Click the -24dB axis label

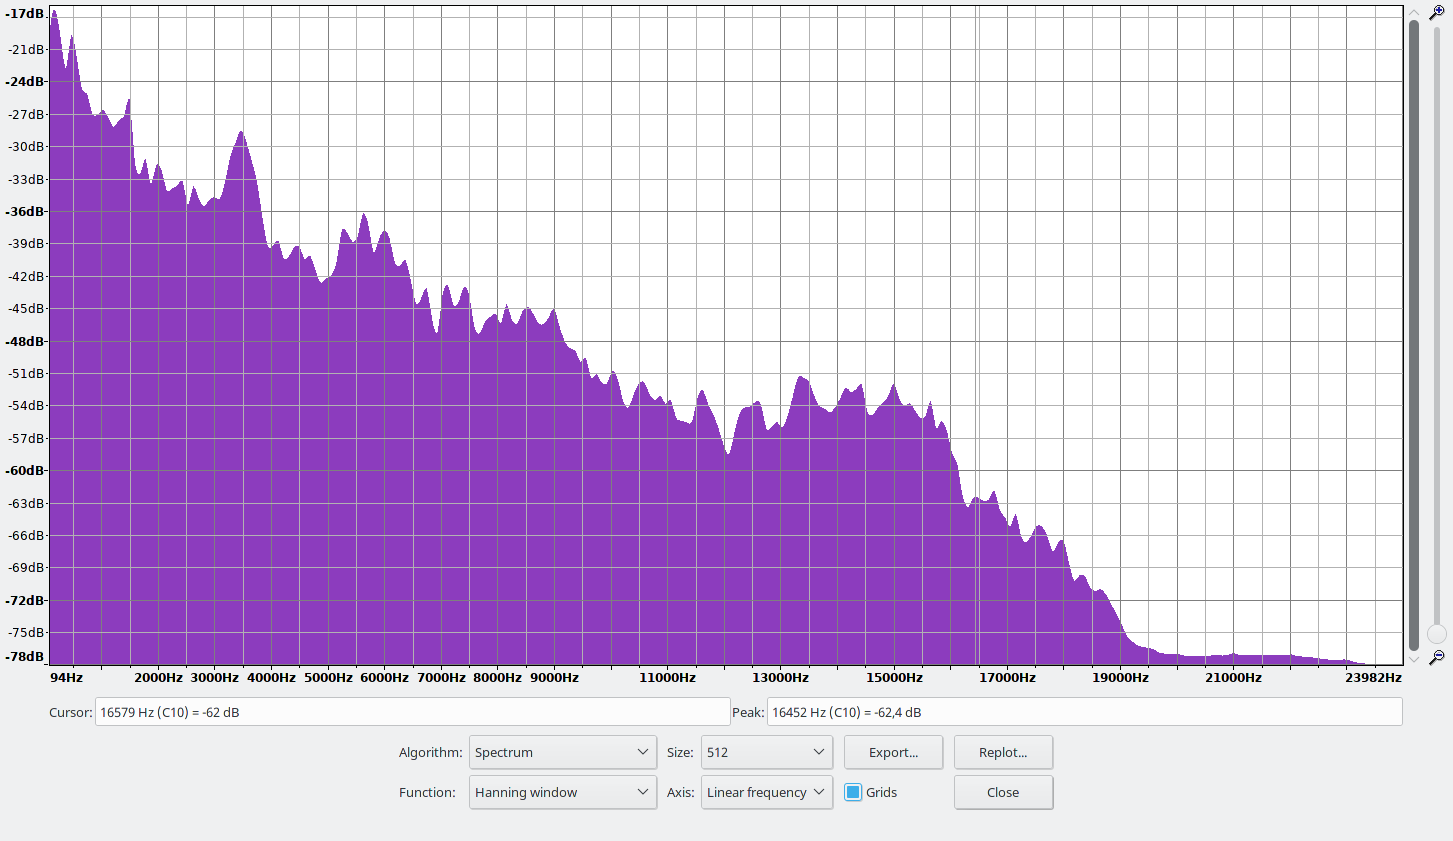click(x=25, y=81)
